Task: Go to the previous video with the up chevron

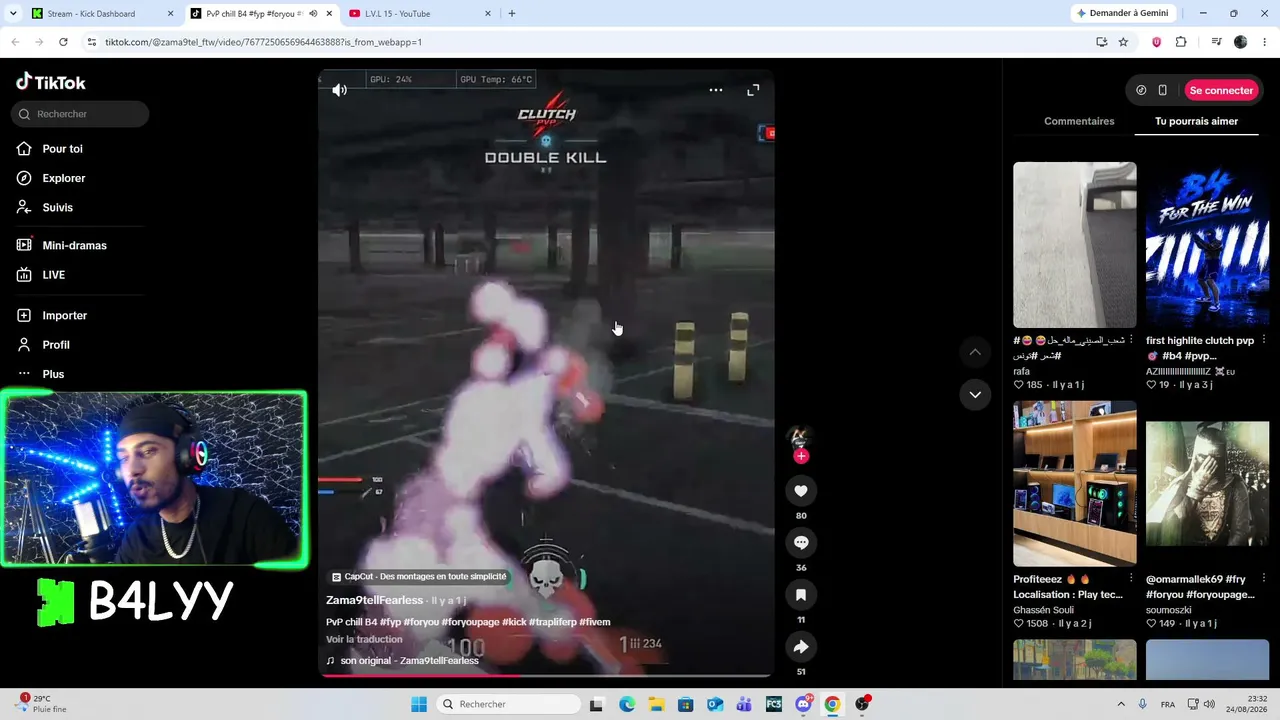Action: coord(975,352)
